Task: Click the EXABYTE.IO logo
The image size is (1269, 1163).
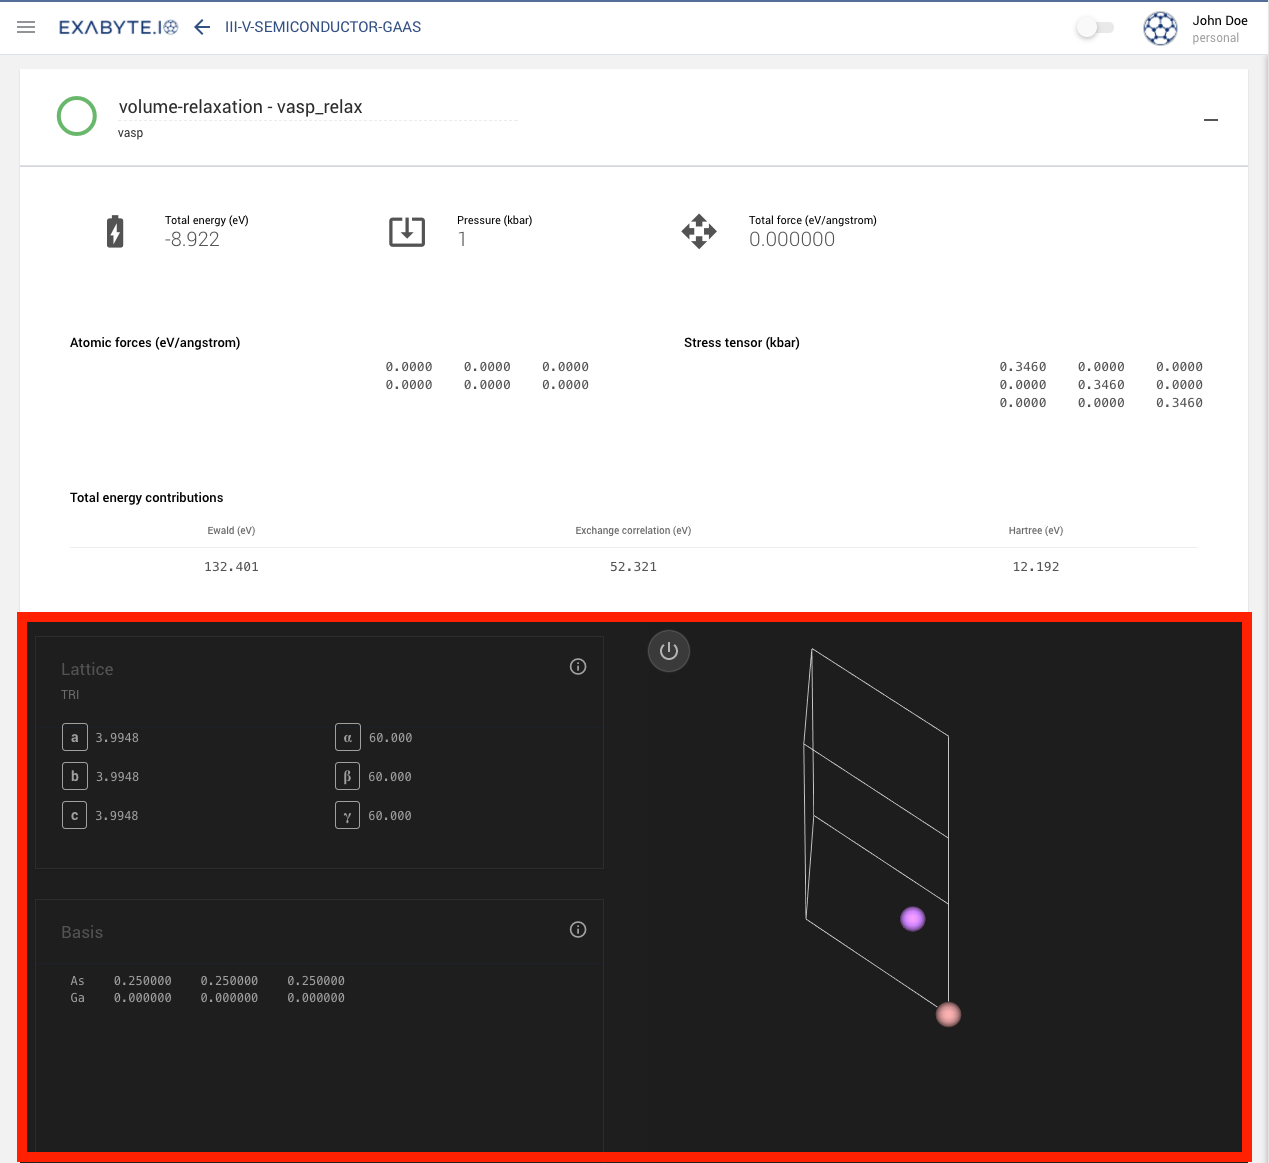Action: pos(118,27)
